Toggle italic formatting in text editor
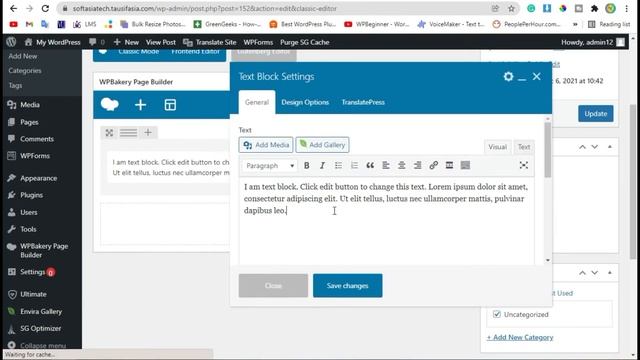Image resolution: width=640 pixels, height=360 pixels. (322, 165)
